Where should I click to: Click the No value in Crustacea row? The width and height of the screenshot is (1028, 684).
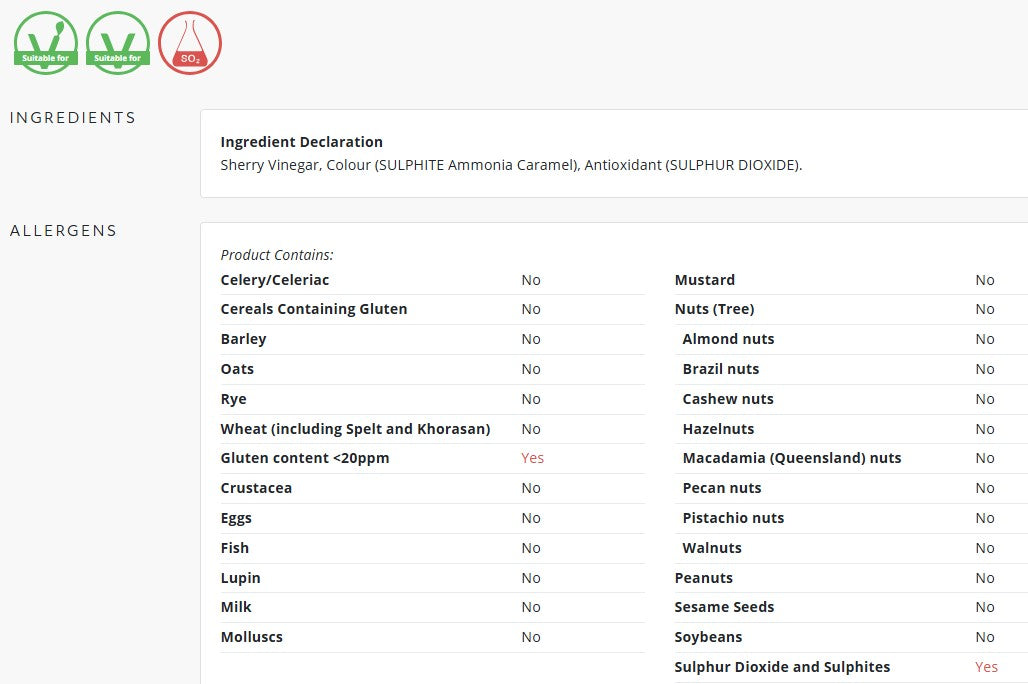(x=531, y=488)
